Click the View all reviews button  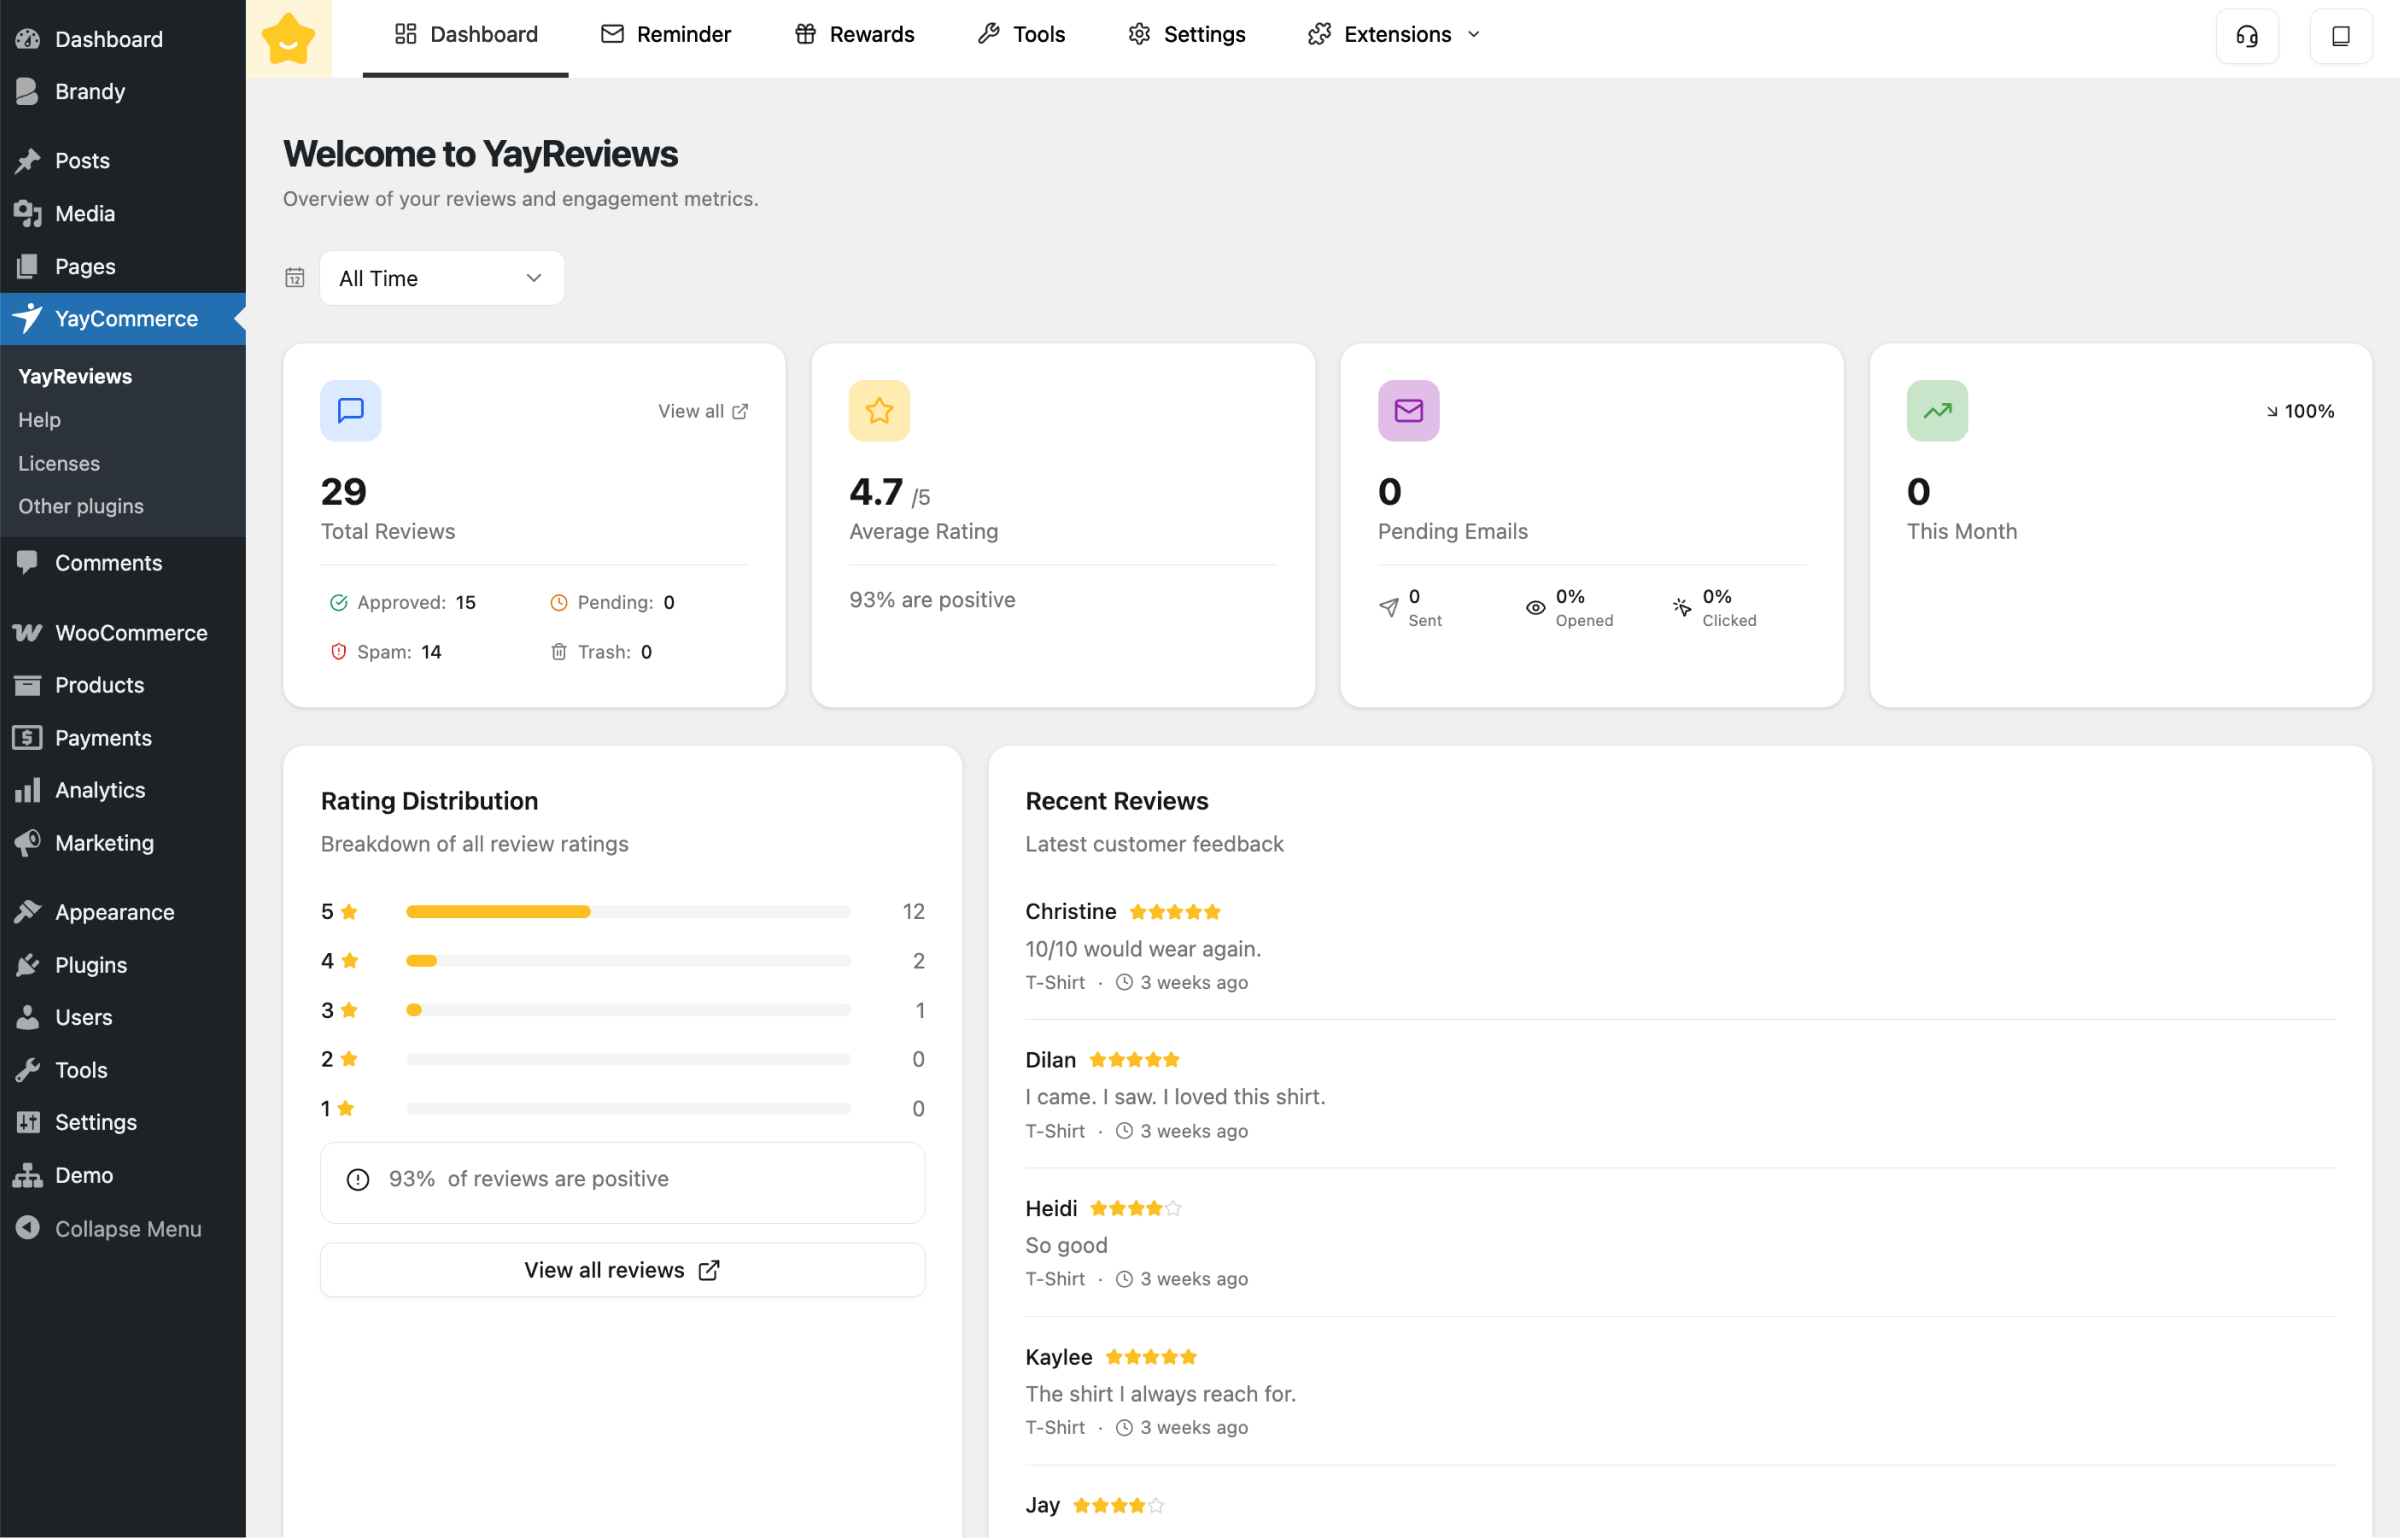click(x=622, y=1269)
